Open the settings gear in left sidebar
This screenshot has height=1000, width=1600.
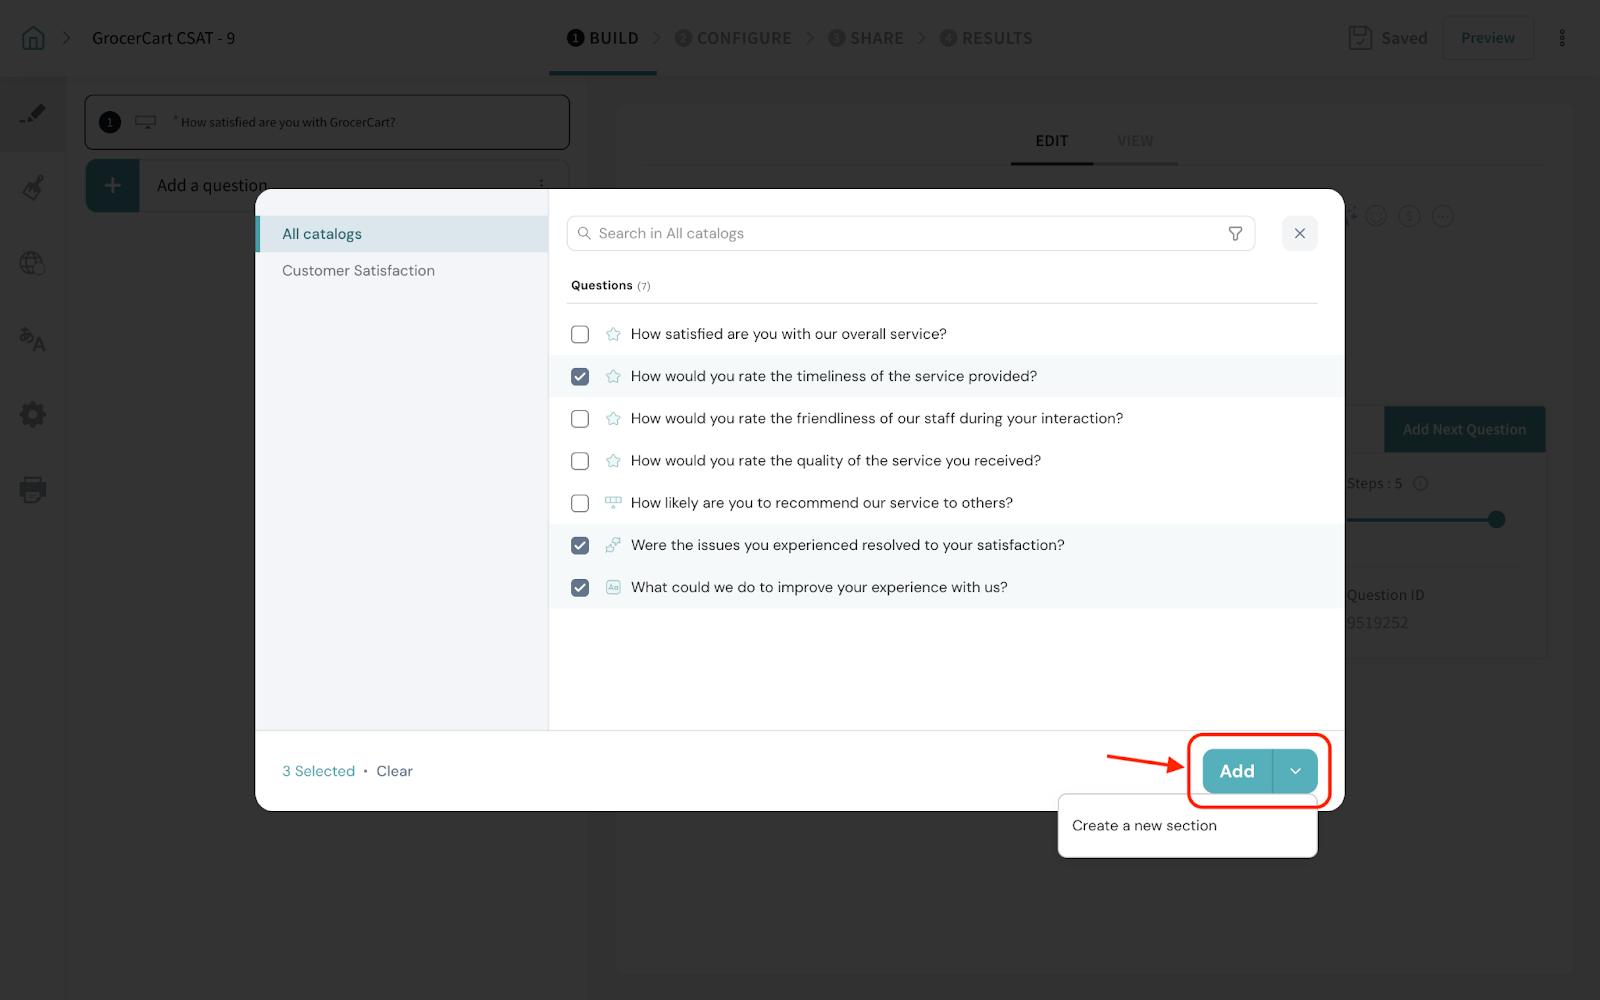pyautogui.click(x=32, y=414)
